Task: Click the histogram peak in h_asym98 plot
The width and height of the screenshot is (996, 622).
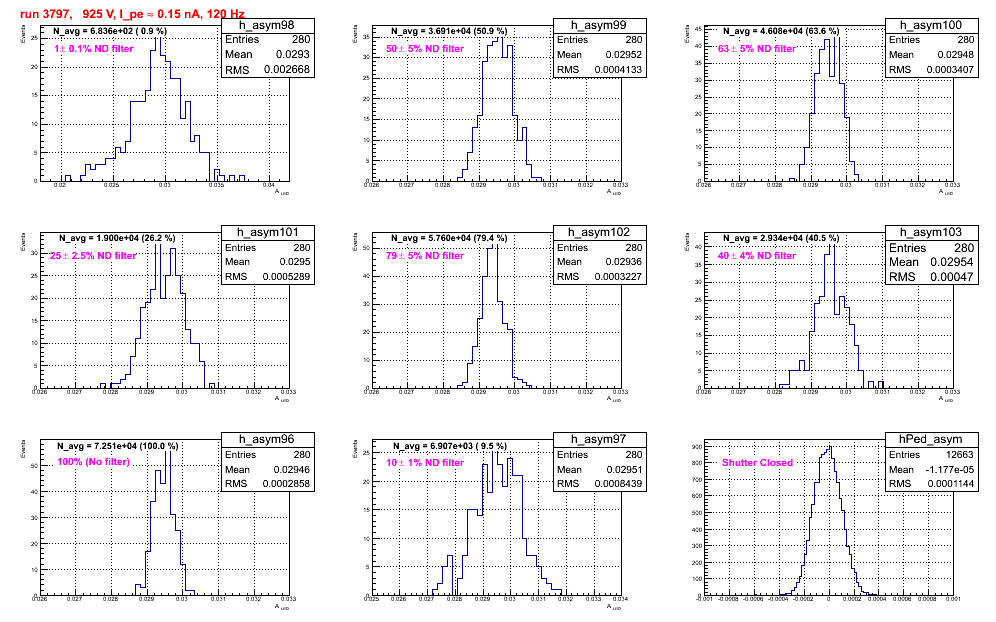Action: 158,39
